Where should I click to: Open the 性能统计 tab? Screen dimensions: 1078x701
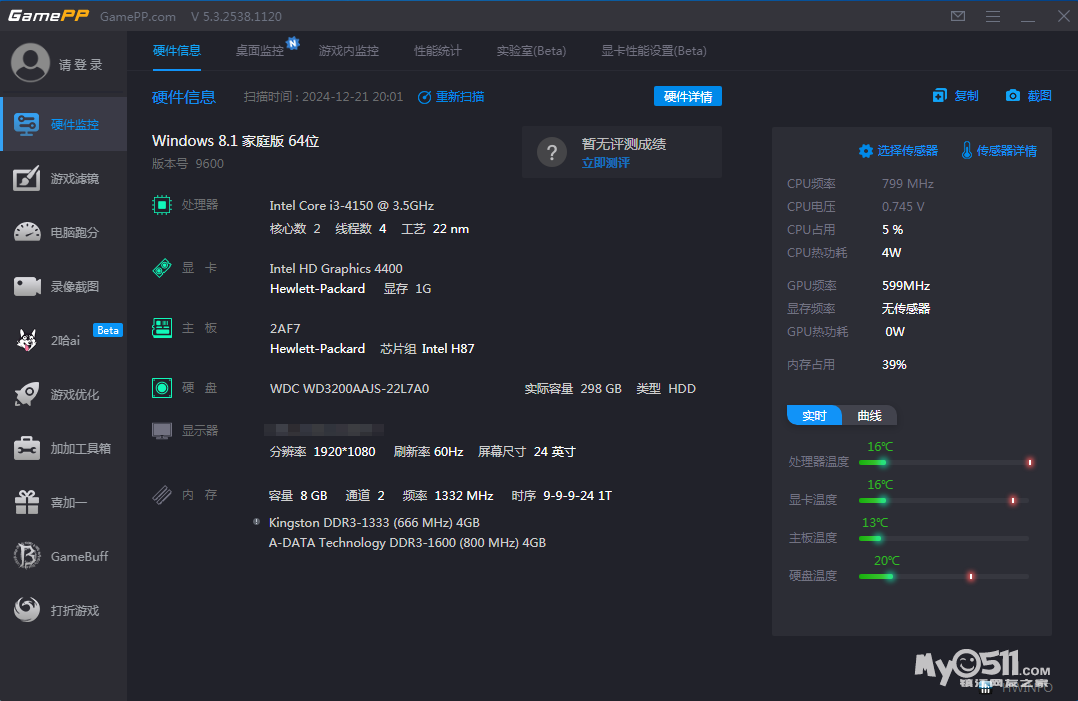(x=438, y=51)
